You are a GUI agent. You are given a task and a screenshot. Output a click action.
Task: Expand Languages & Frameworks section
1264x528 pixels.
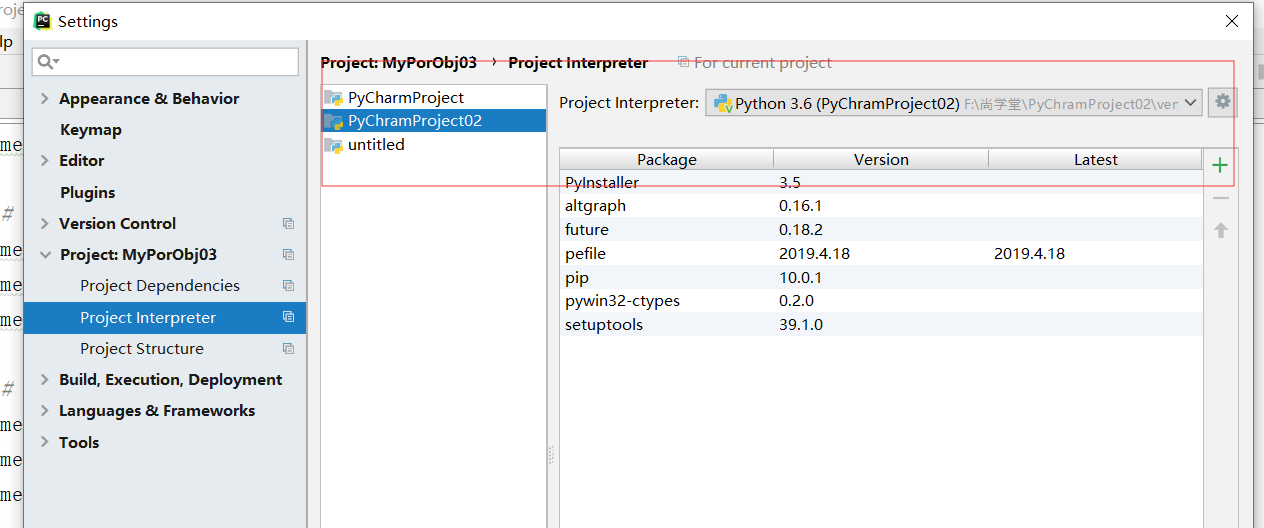click(44, 411)
